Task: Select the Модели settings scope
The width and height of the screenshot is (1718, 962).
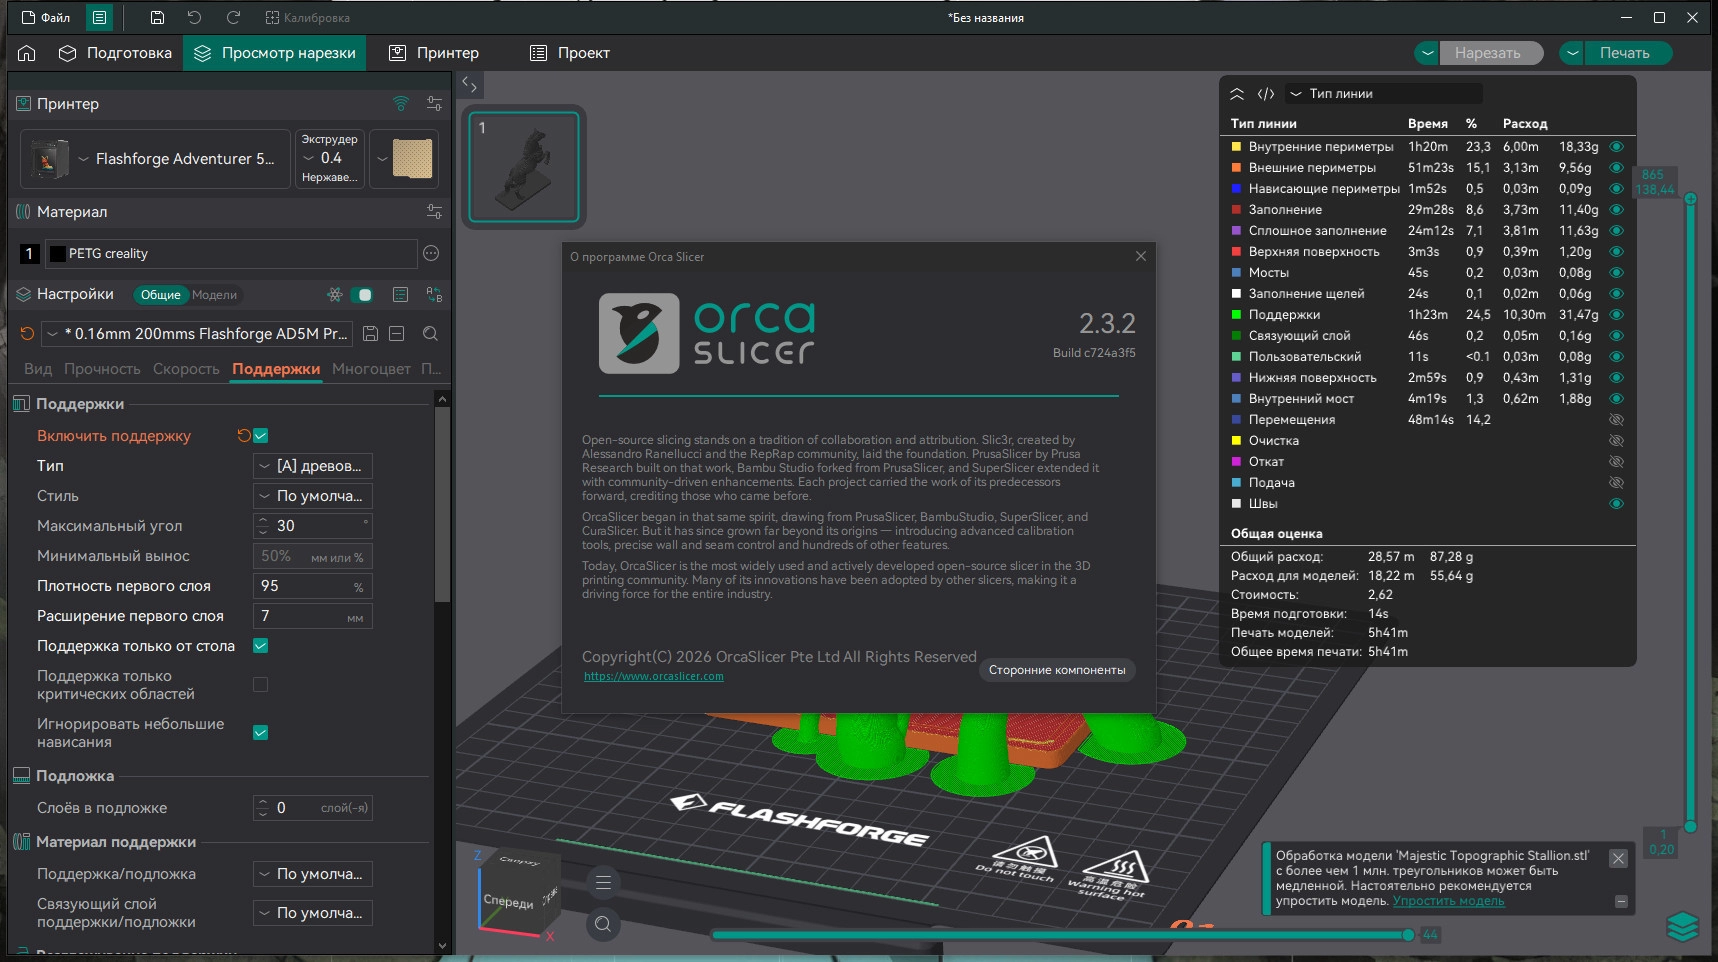Action: pyautogui.click(x=214, y=295)
